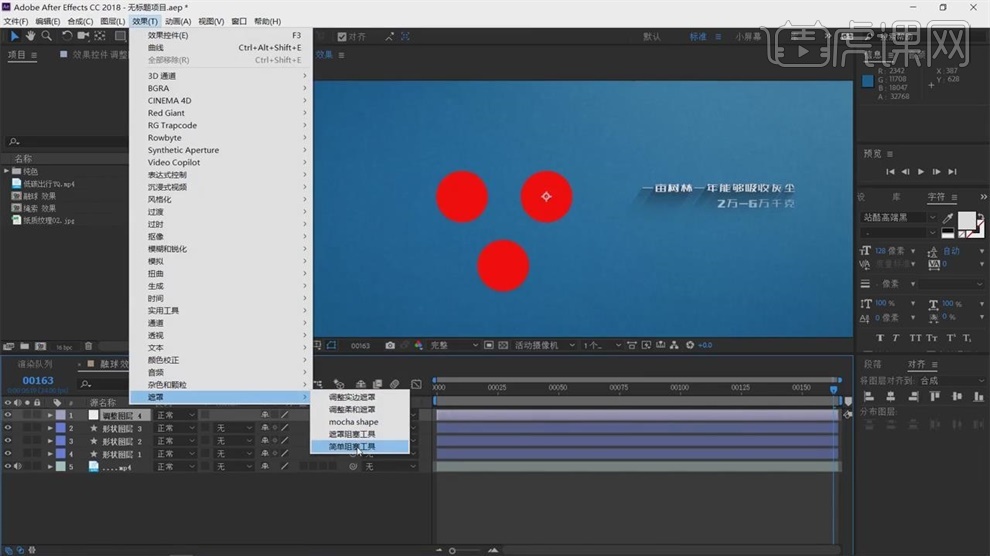Expand the 形状图层 3 layer properties triangle

(x=50, y=428)
